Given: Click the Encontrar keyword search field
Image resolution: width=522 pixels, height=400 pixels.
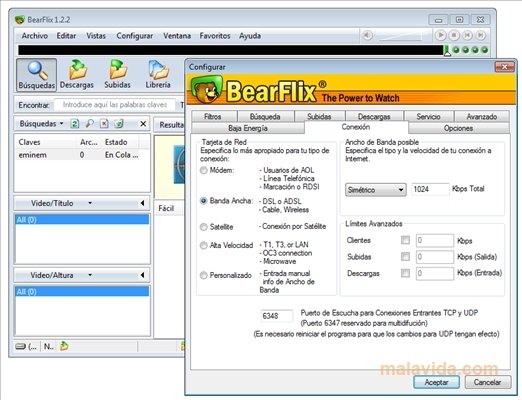Looking at the screenshot, I should [x=115, y=105].
